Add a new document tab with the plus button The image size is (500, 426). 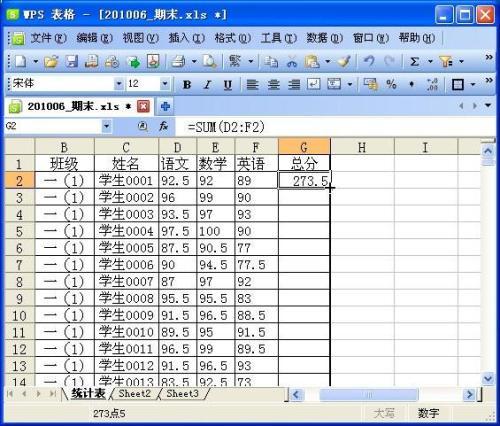(165, 107)
